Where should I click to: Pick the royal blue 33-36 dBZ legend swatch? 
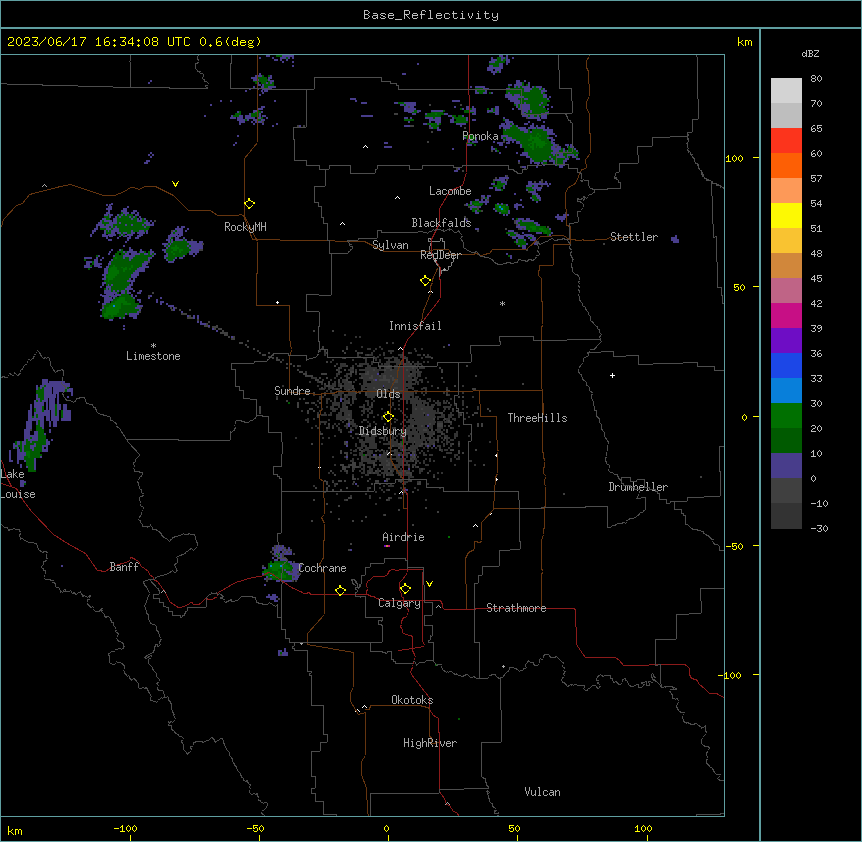pyautogui.click(x=786, y=365)
